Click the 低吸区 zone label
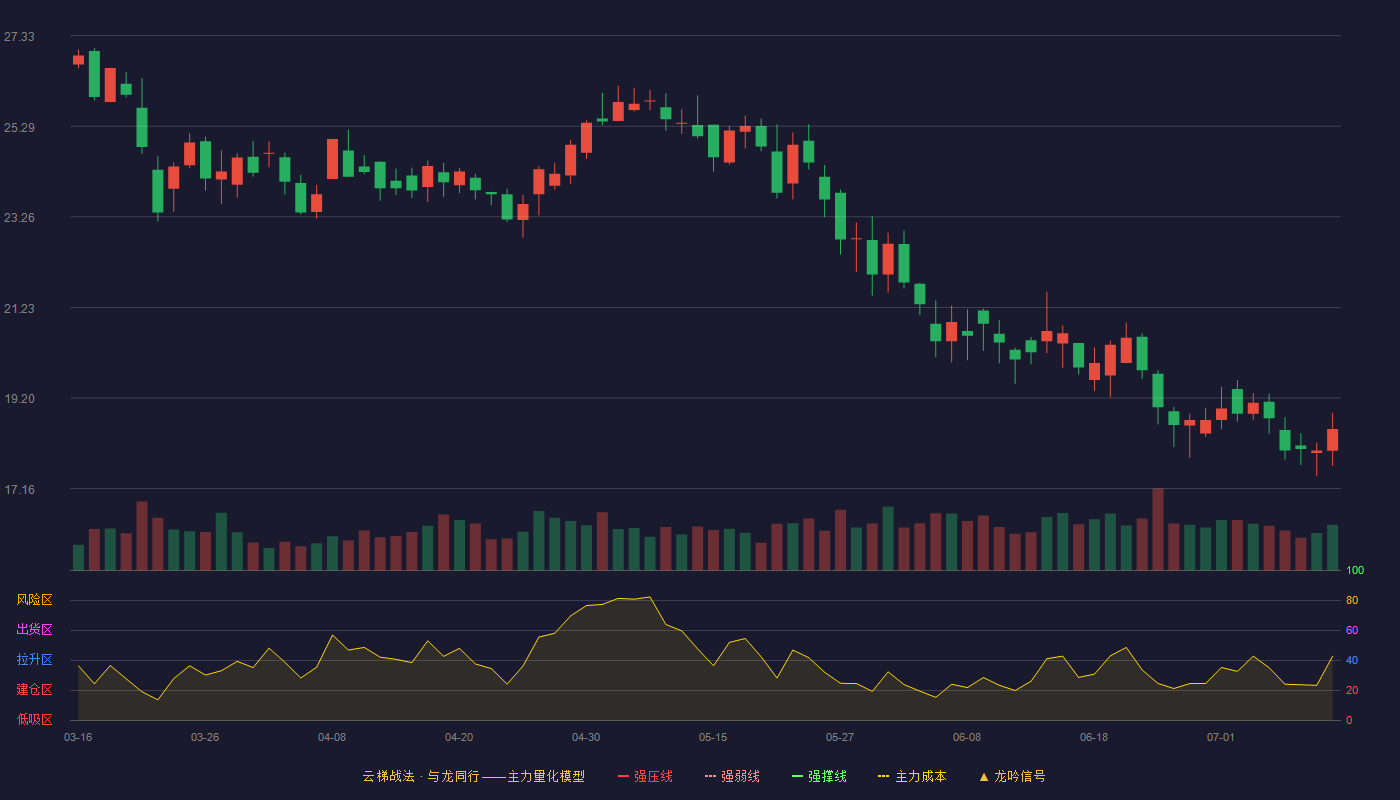This screenshot has width=1400, height=800. 34,719
